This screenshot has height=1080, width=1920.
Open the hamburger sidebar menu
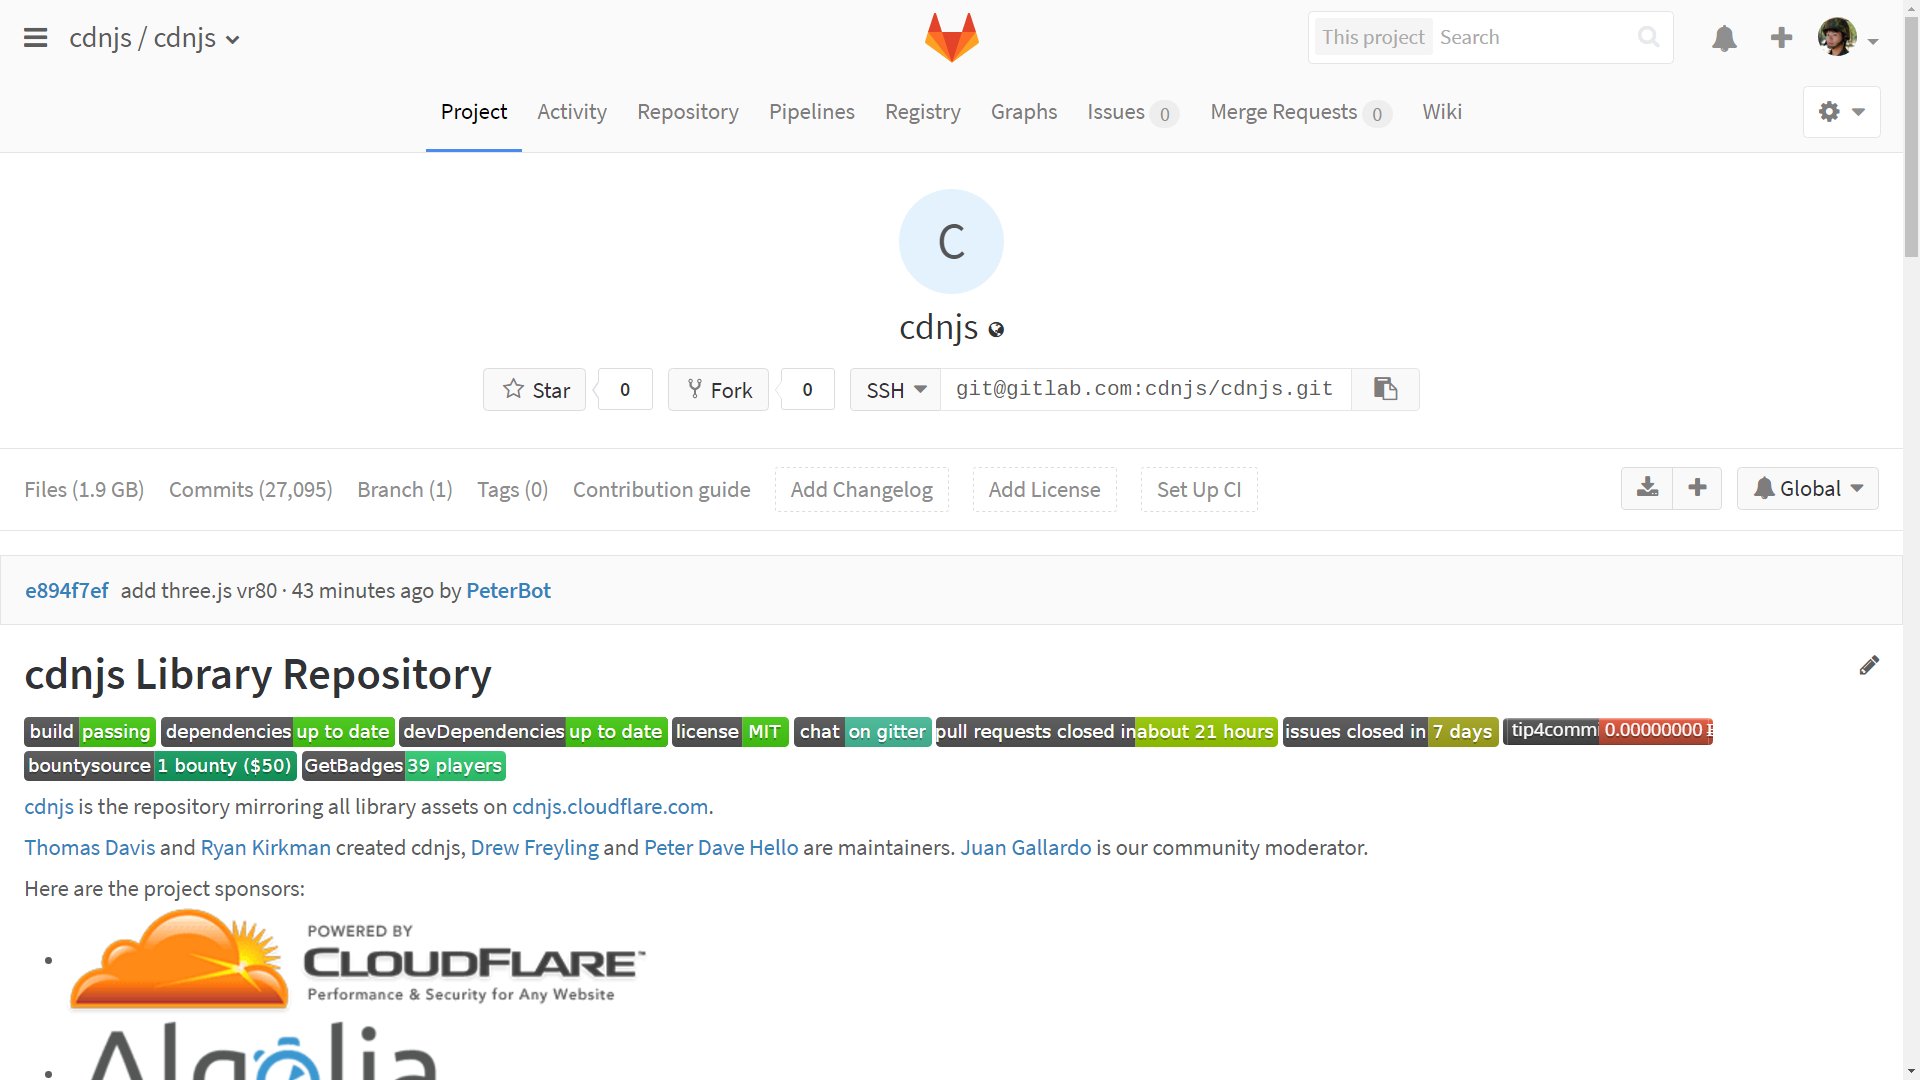coord(36,38)
